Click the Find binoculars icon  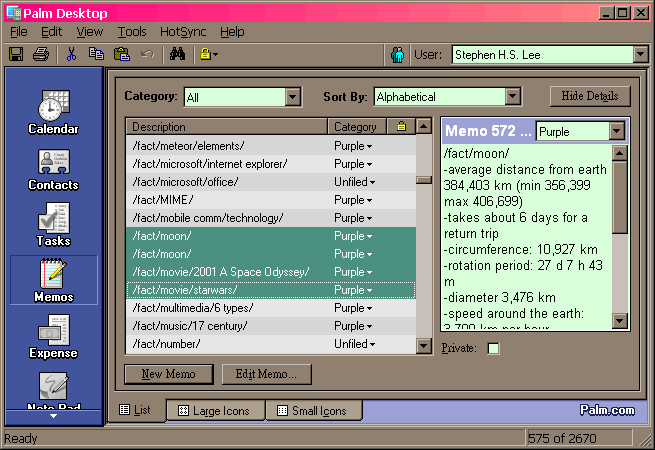click(x=177, y=54)
